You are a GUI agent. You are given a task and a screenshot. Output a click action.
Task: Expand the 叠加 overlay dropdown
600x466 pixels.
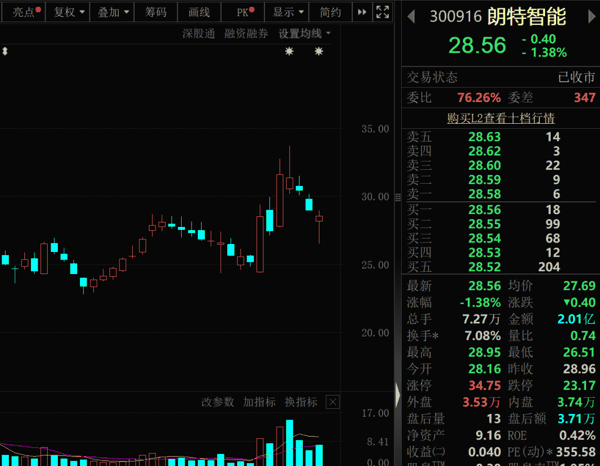click(112, 12)
